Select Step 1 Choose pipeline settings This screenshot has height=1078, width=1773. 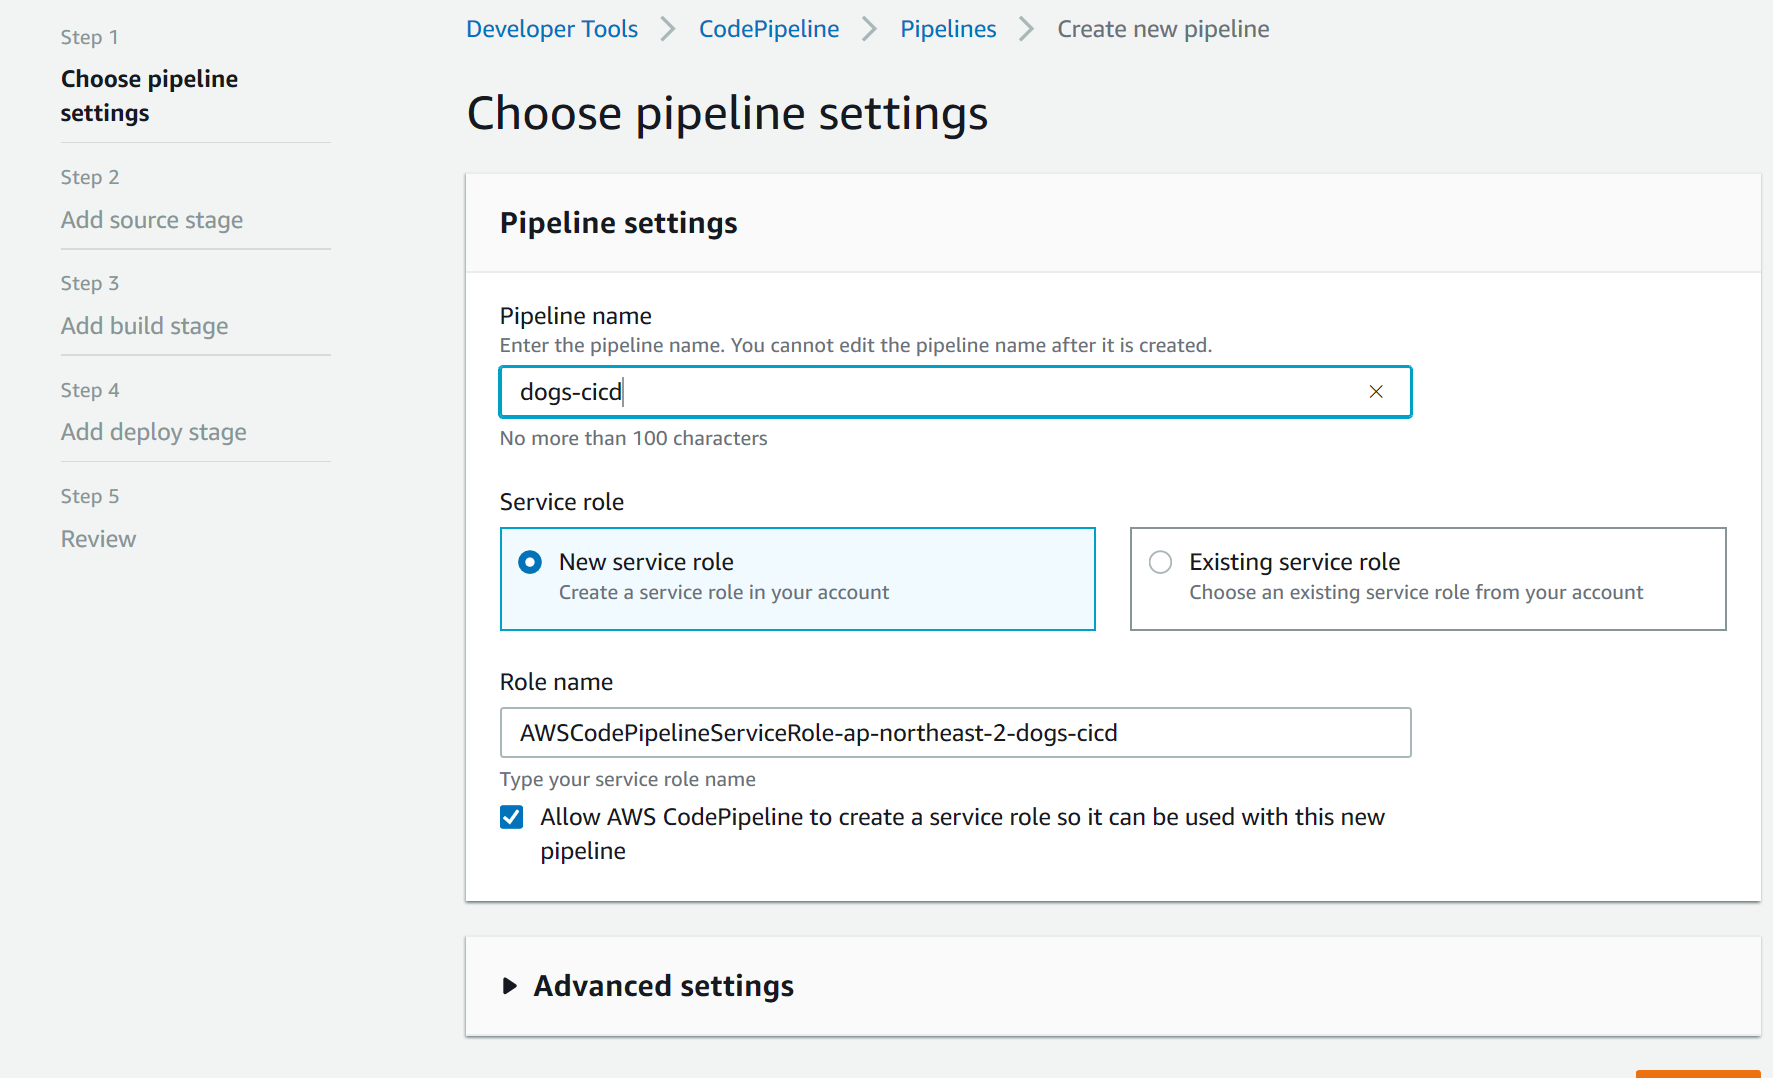[x=149, y=96]
